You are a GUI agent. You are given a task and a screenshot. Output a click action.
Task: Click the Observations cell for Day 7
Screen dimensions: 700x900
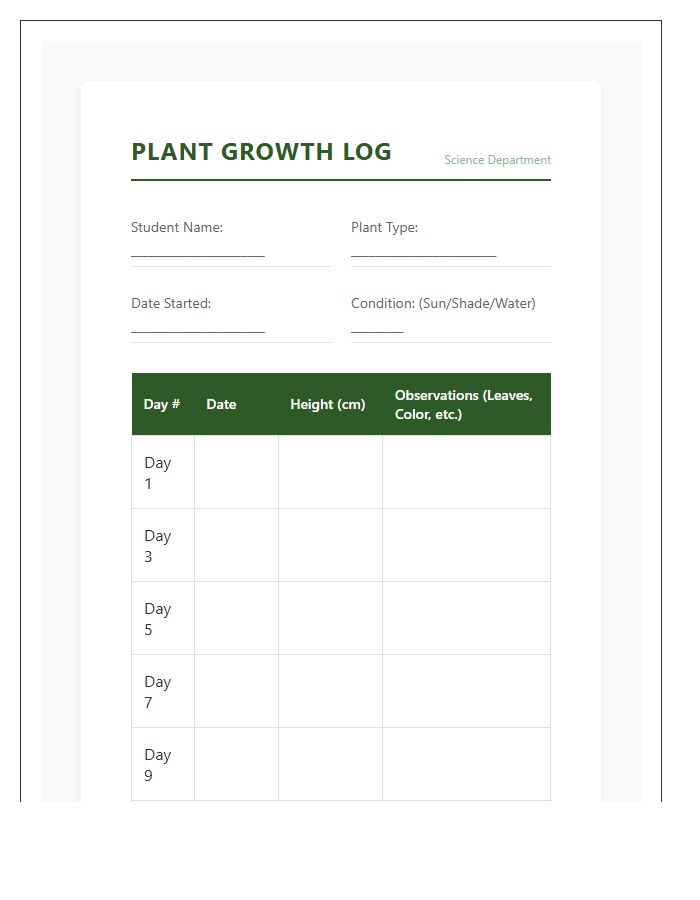click(x=466, y=691)
